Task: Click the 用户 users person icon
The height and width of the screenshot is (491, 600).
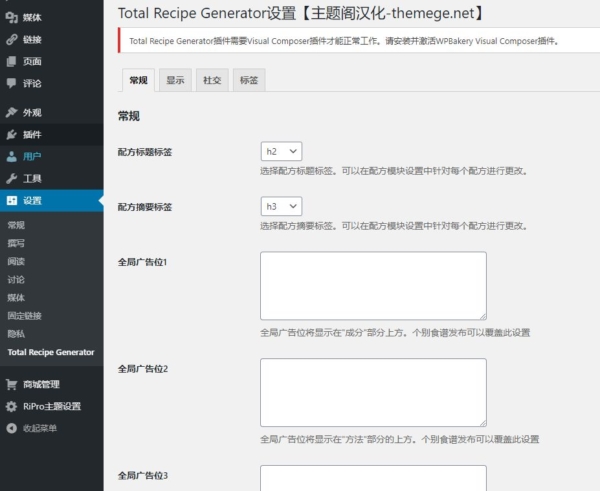Action: pyautogui.click(x=11, y=156)
